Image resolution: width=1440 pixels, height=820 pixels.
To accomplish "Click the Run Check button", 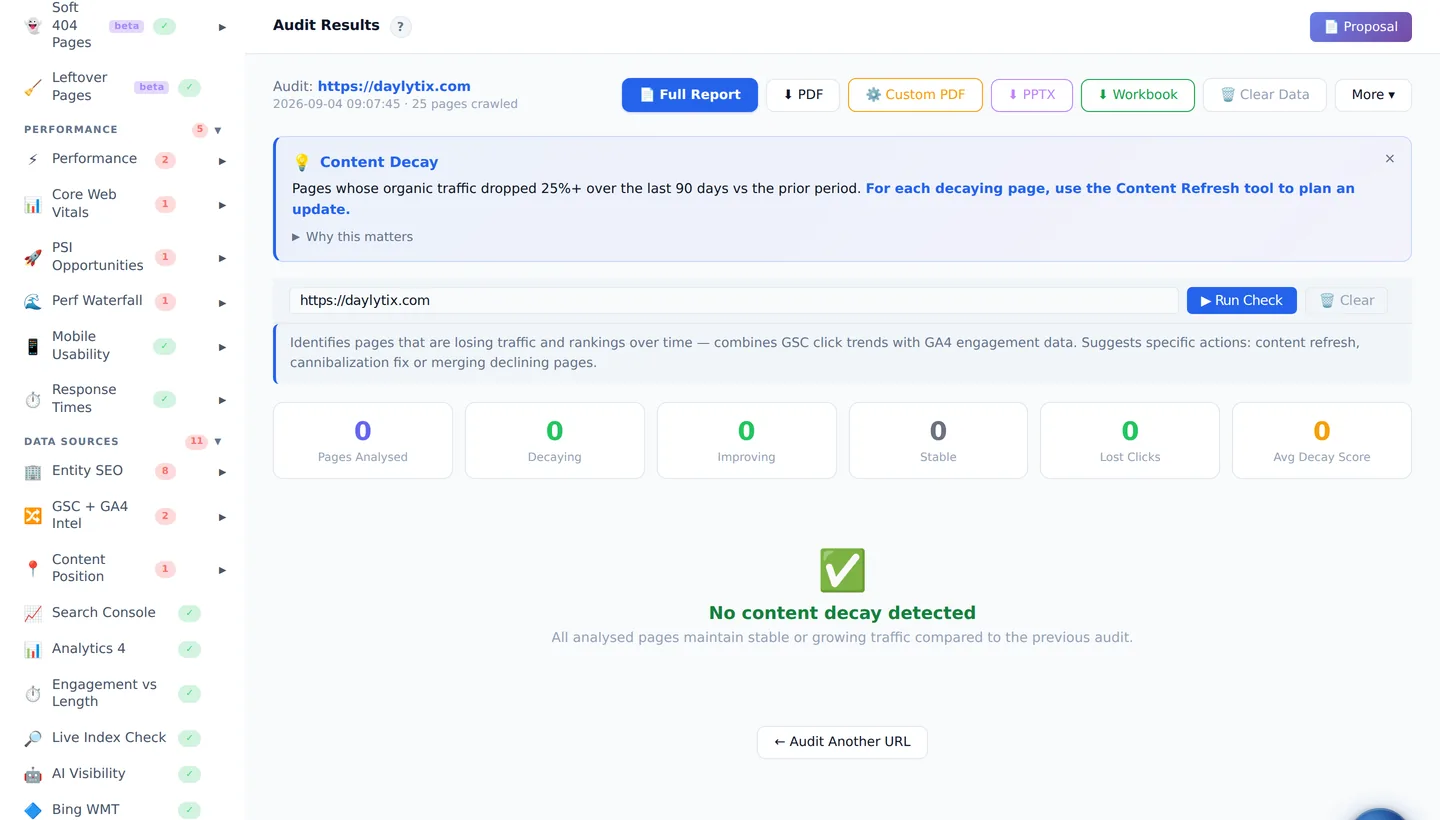I will 1242,301.
